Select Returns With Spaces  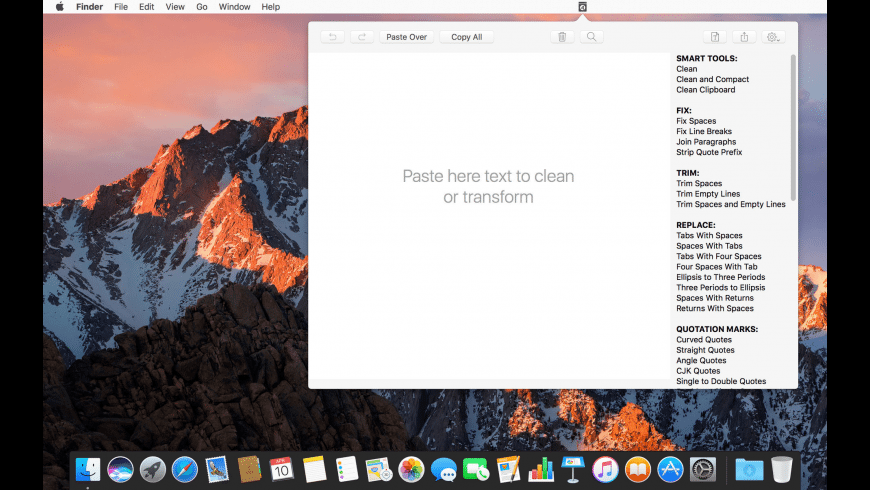[x=715, y=309]
